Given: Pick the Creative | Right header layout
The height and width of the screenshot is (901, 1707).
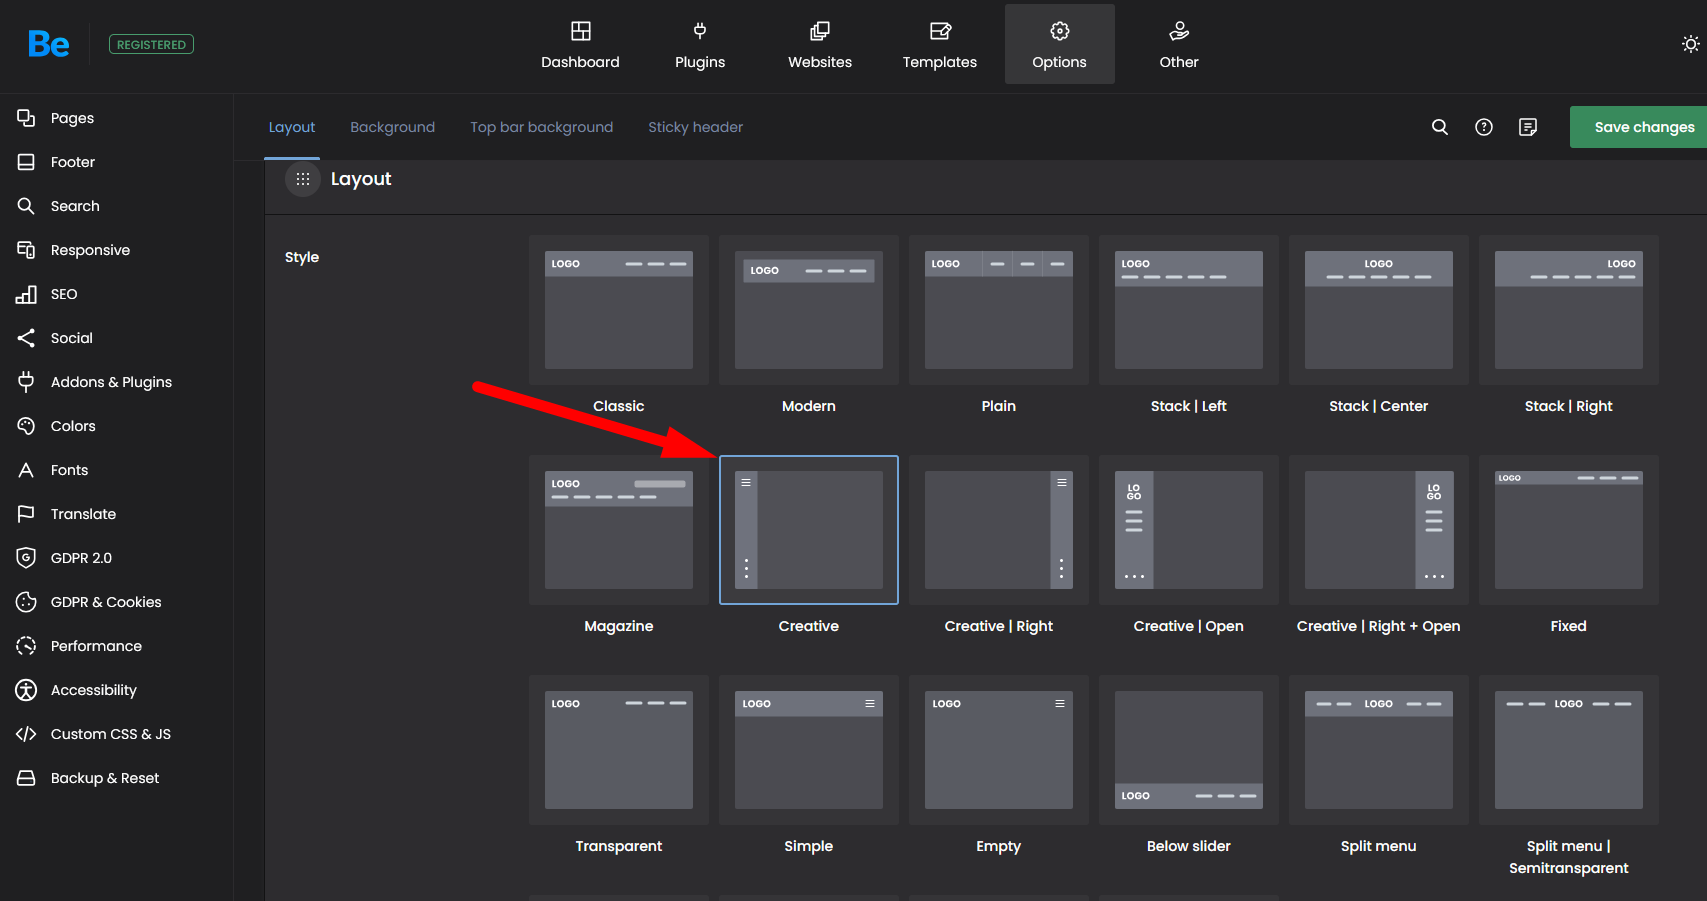Looking at the screenshot, I should [999, 530].
